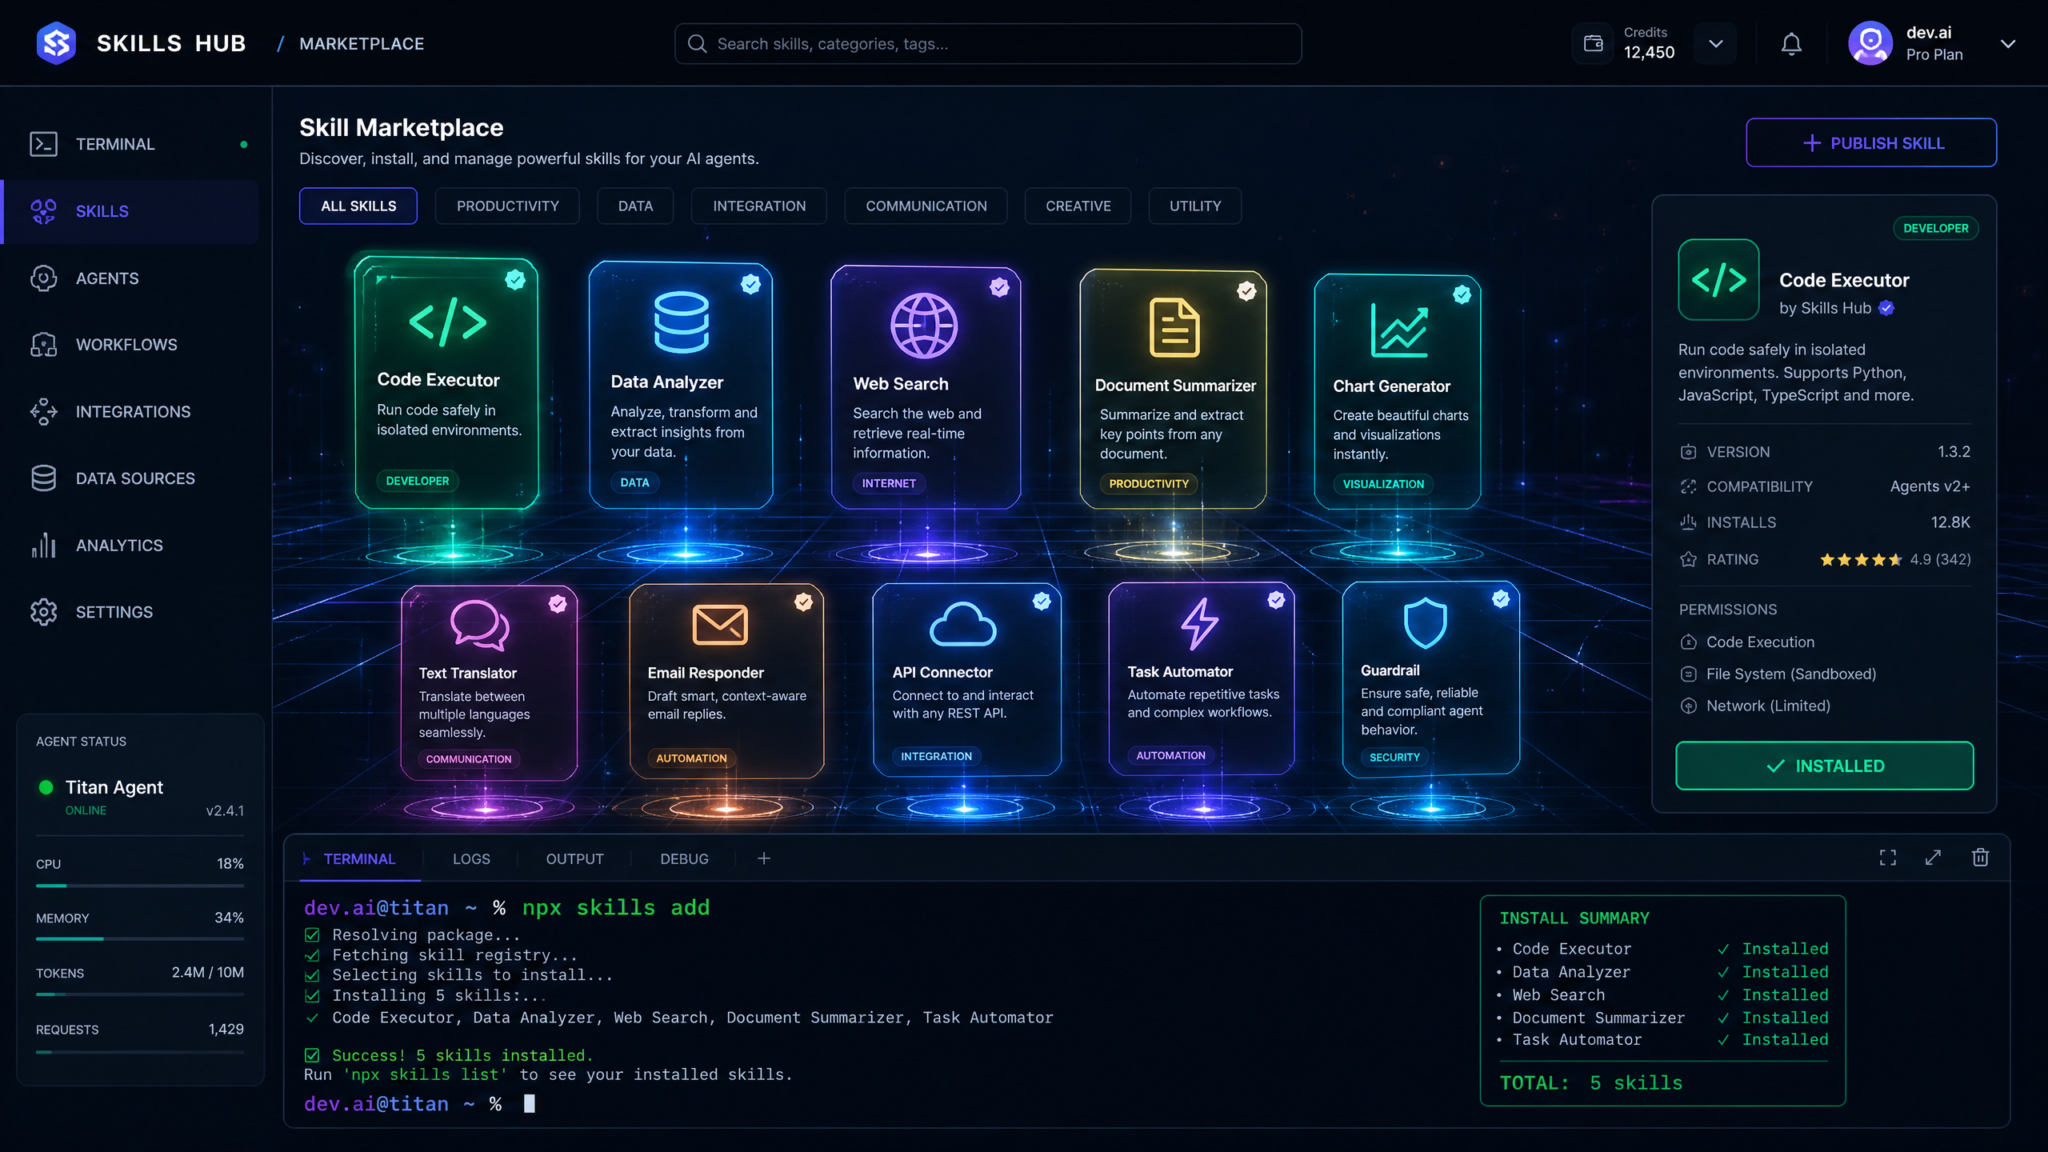Select the Code Executor card icon

(x=447, y=321)
